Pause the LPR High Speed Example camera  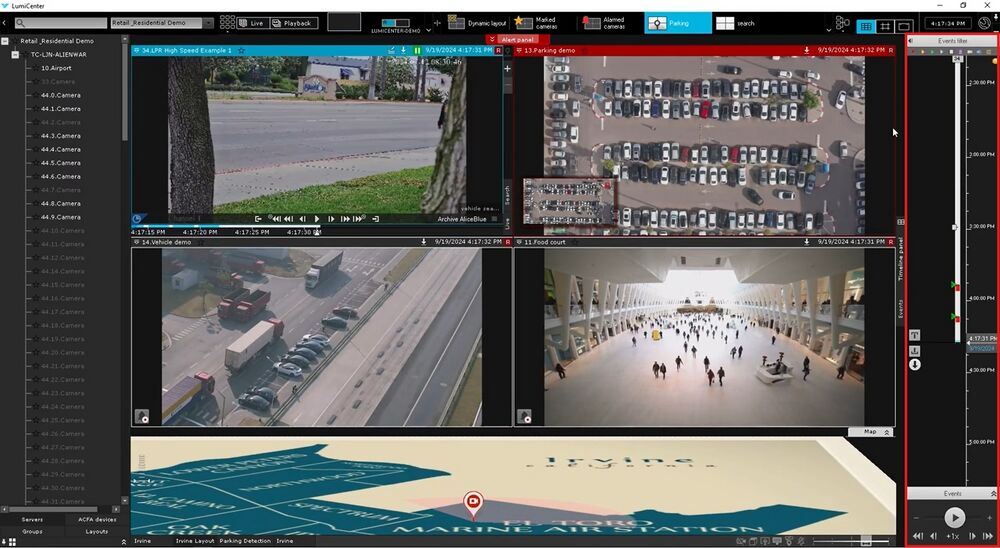point(417,50)
